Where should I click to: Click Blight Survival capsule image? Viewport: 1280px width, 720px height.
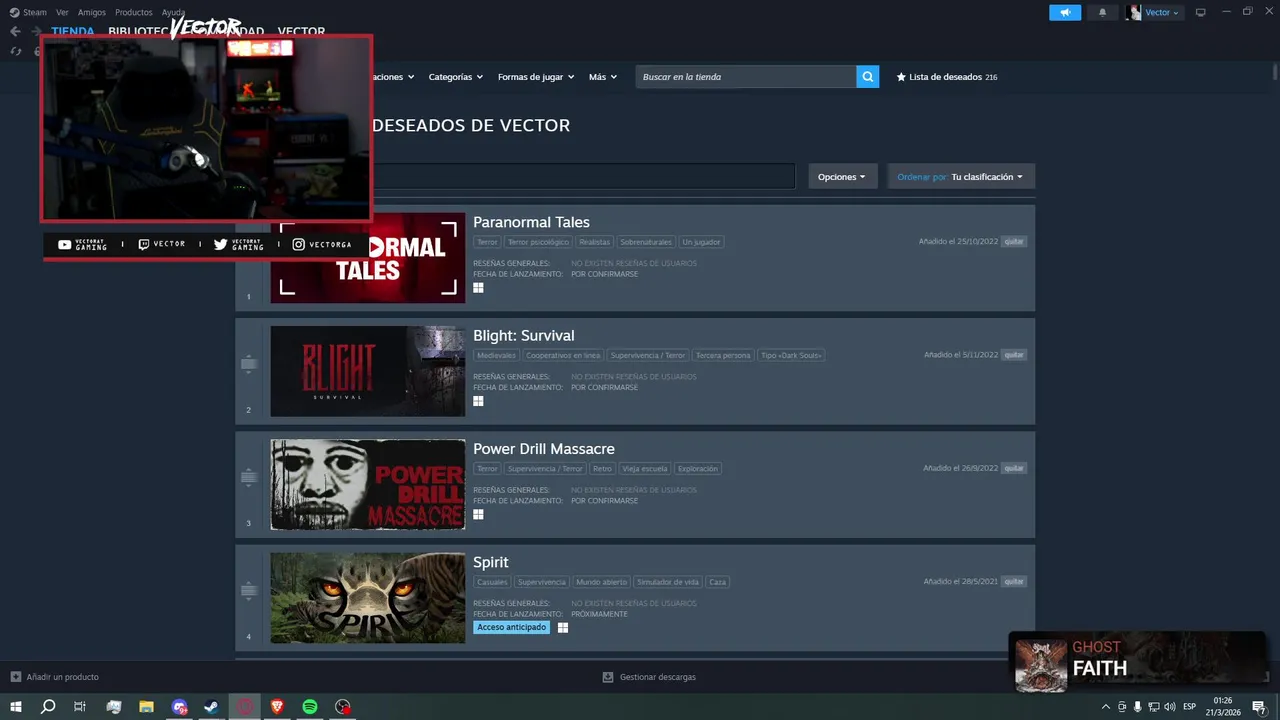point(367,371)
